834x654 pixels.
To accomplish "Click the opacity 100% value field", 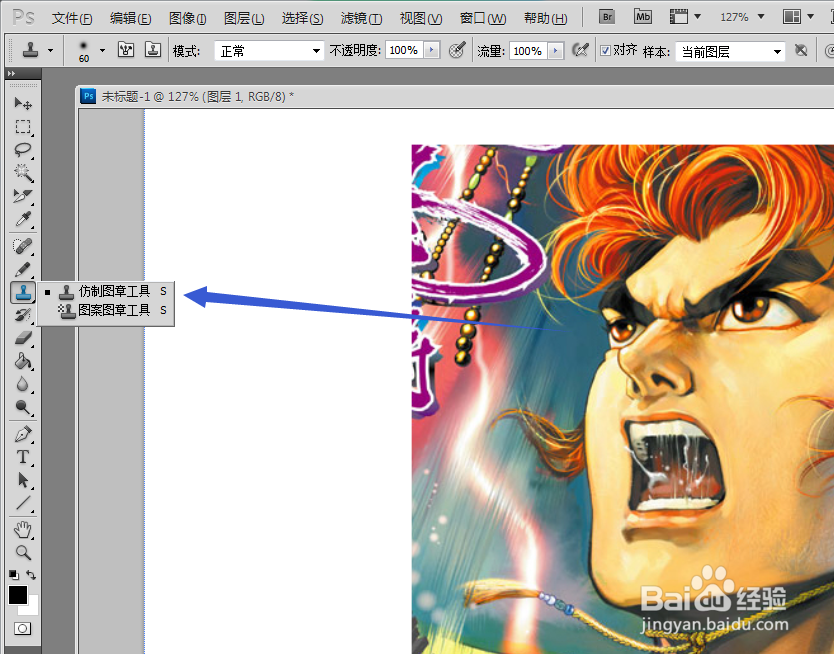I will pos(404,51).
